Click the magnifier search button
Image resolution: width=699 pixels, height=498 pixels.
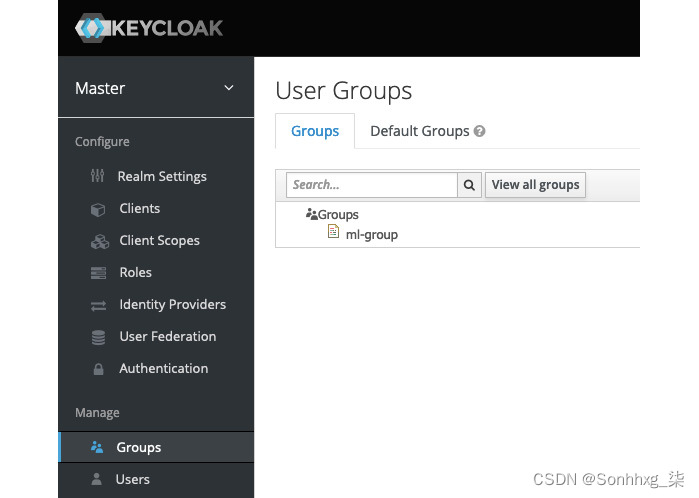click(x=469, y=185)
